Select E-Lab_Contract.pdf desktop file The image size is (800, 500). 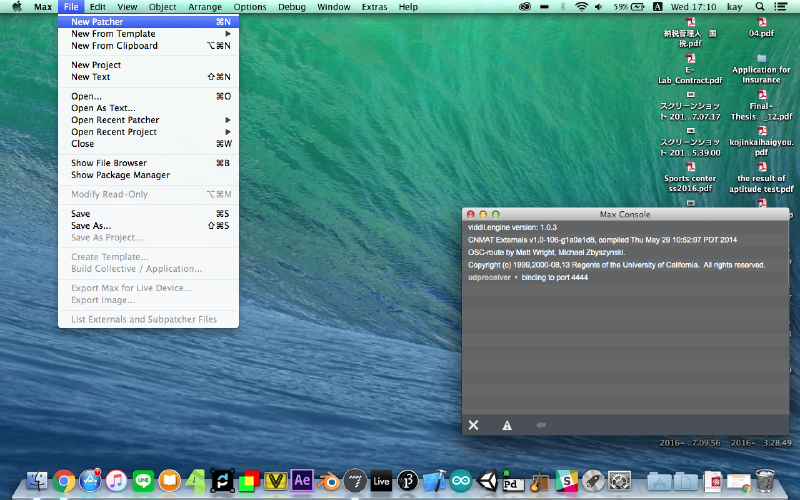click(690, 68)
